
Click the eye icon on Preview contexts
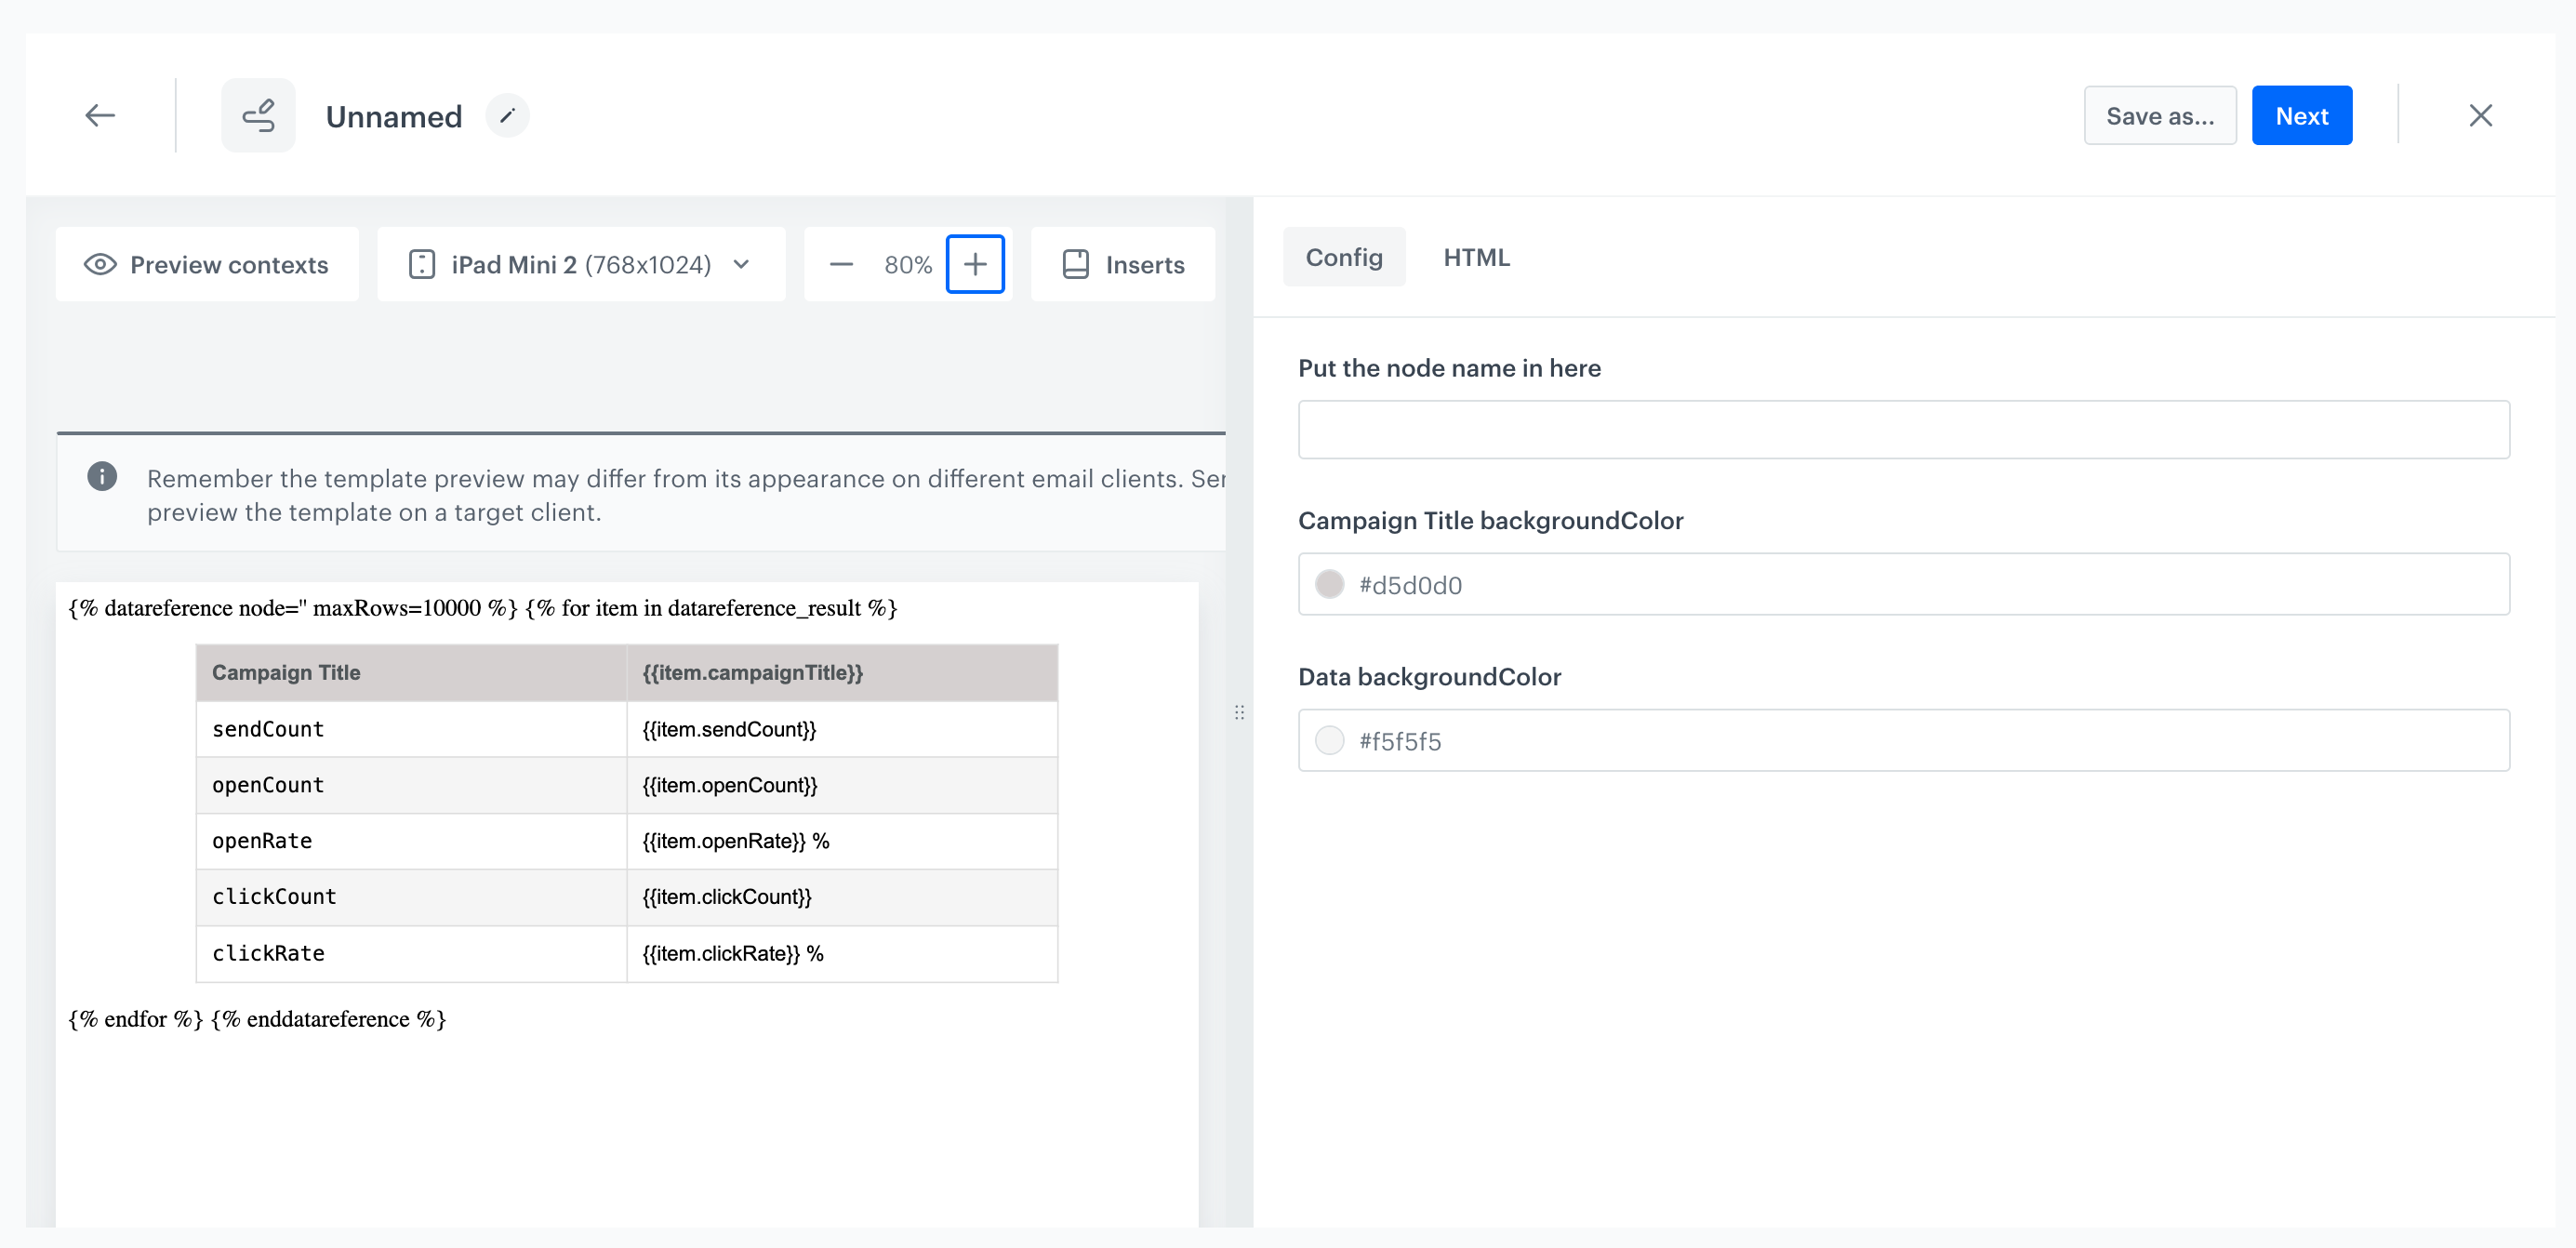[x=100, y=264]
